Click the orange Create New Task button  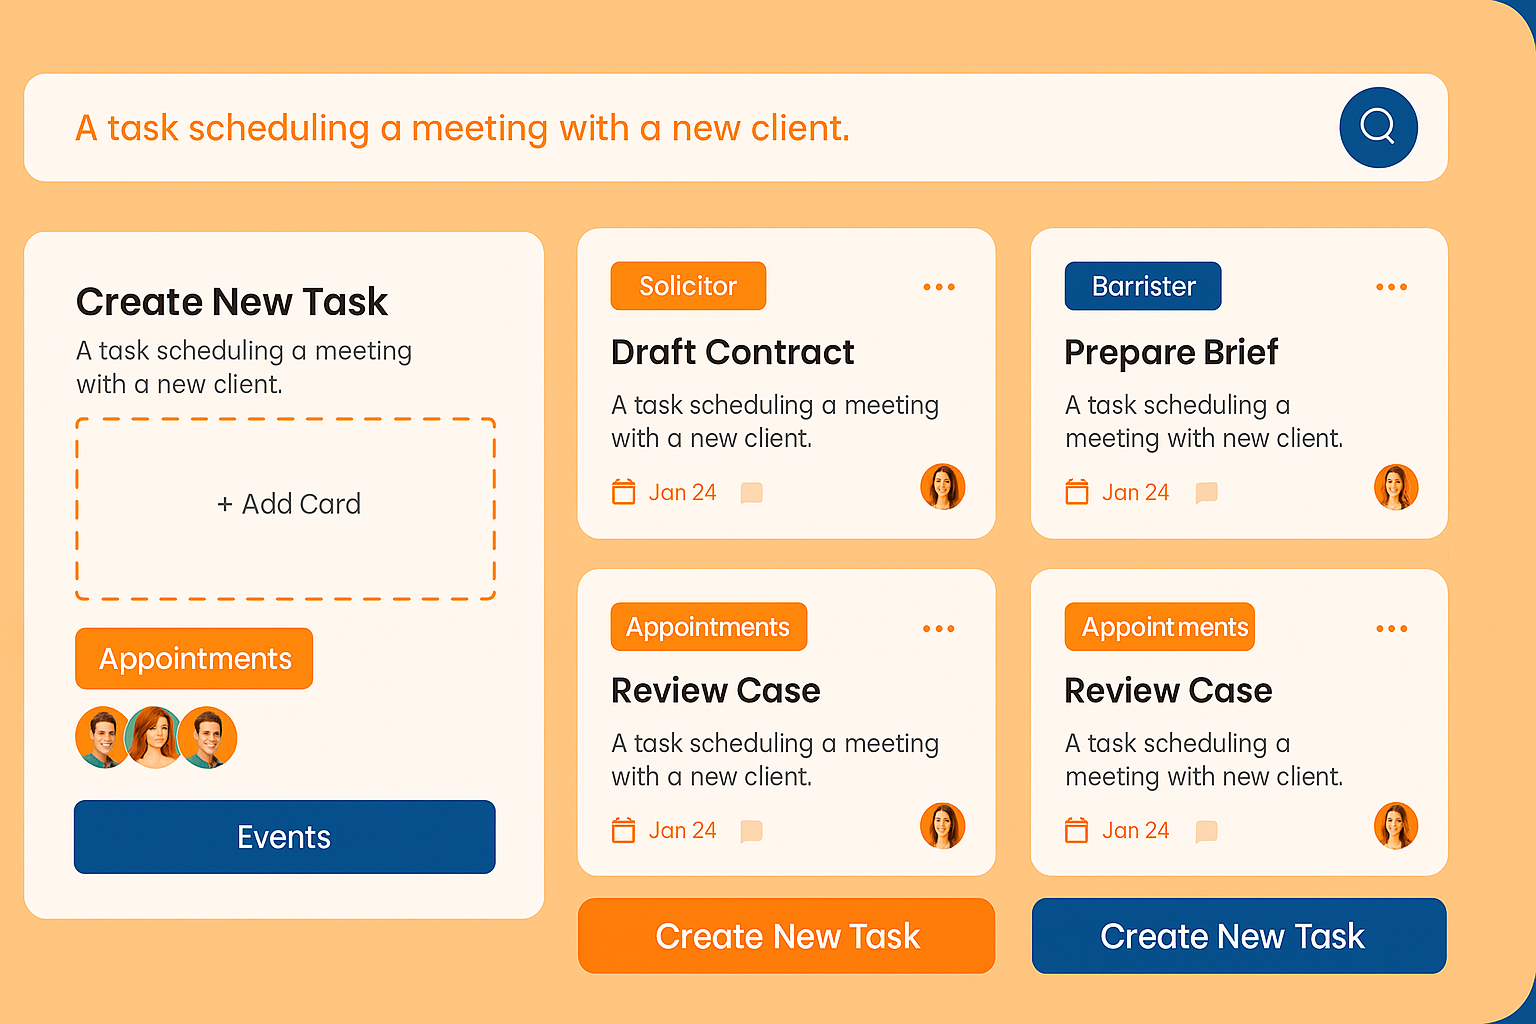point(786,936)
